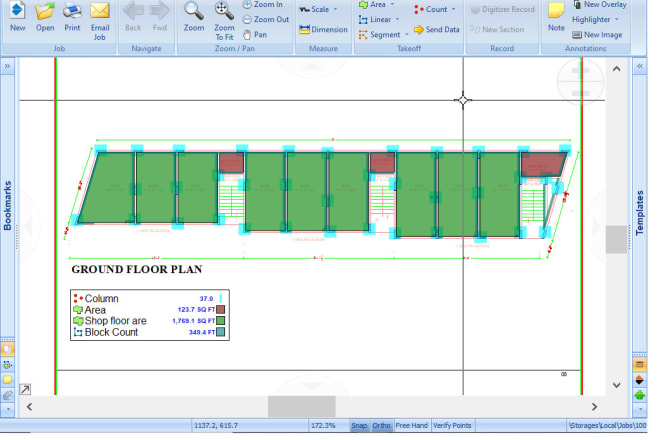Open the Bookmarks side tab
The width and height of the screenshot is (660, 440).
click(8, 205)
